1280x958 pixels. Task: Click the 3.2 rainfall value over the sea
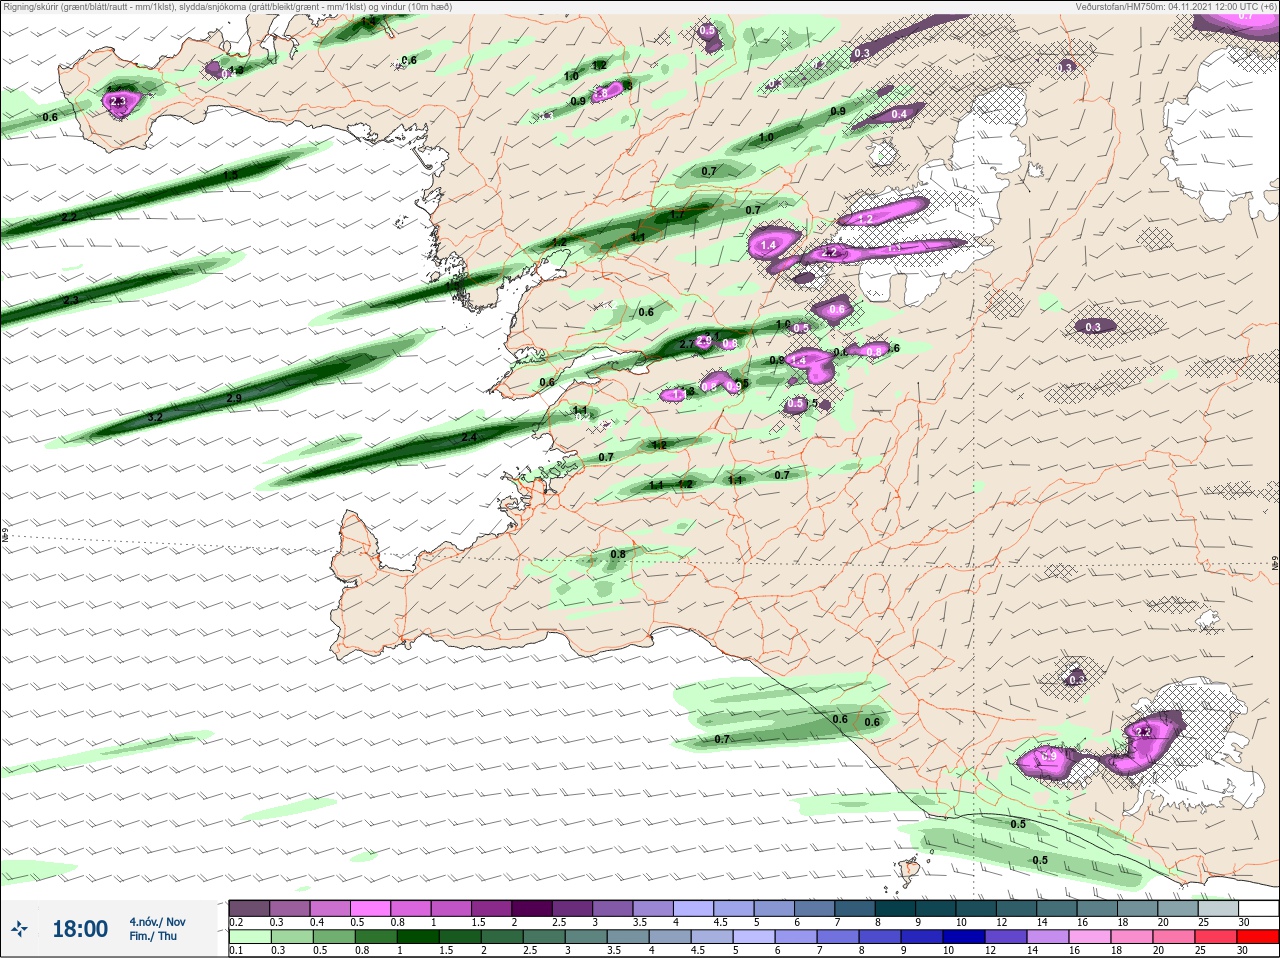pos(155,417)
